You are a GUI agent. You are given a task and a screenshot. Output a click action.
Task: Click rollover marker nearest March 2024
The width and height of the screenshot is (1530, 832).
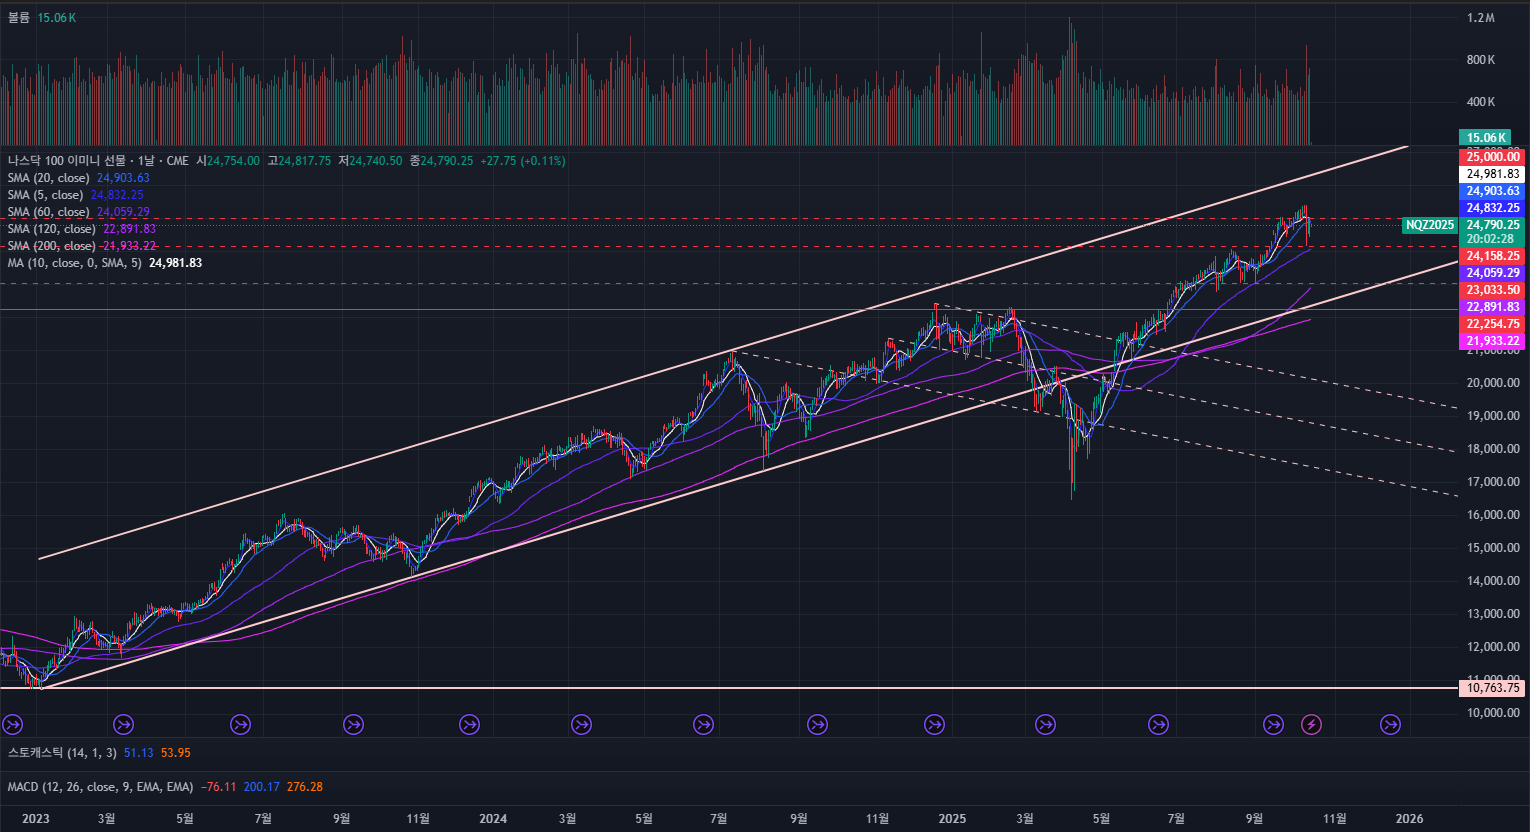[x=581, y=724]
